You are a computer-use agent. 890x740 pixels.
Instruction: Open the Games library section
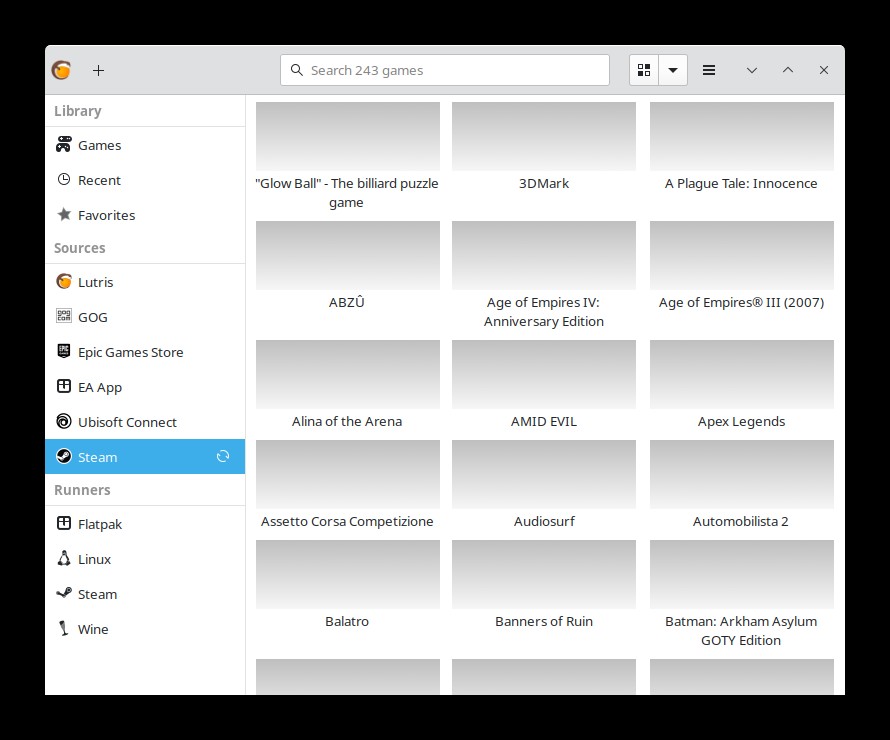pos(145,145)
